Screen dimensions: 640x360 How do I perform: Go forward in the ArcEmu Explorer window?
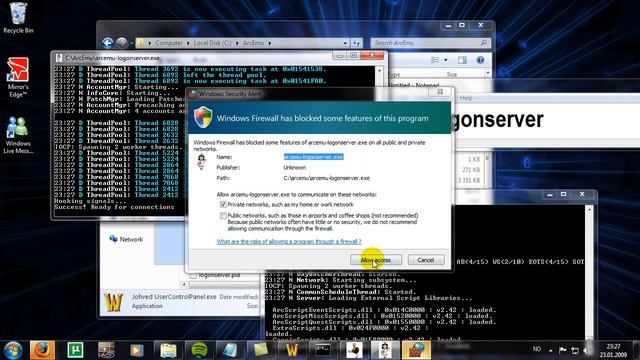click(x=121, y=42)
